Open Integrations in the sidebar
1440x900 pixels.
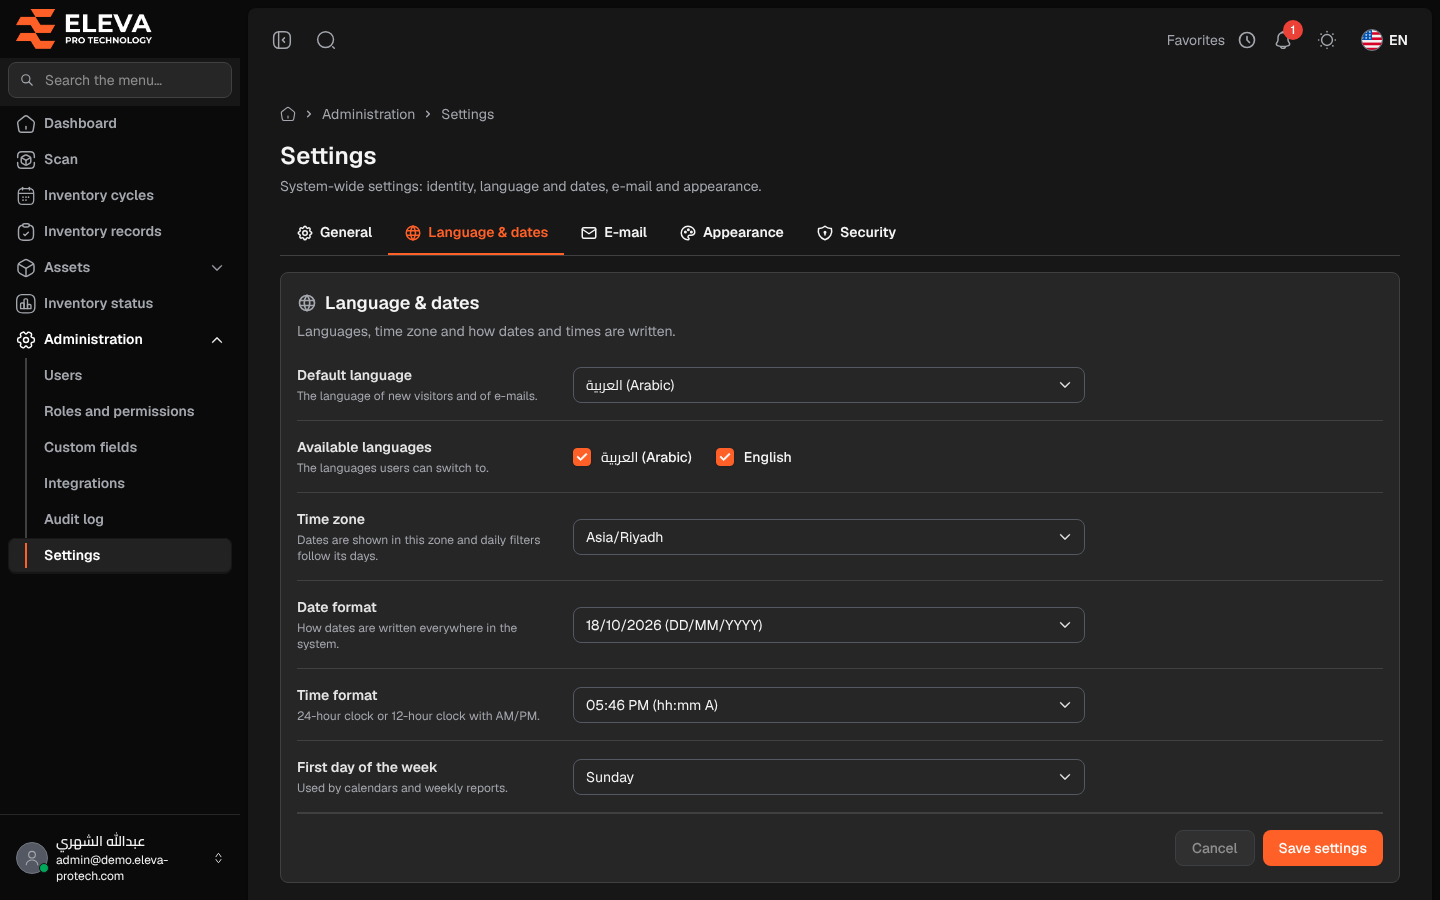[84, 483]
